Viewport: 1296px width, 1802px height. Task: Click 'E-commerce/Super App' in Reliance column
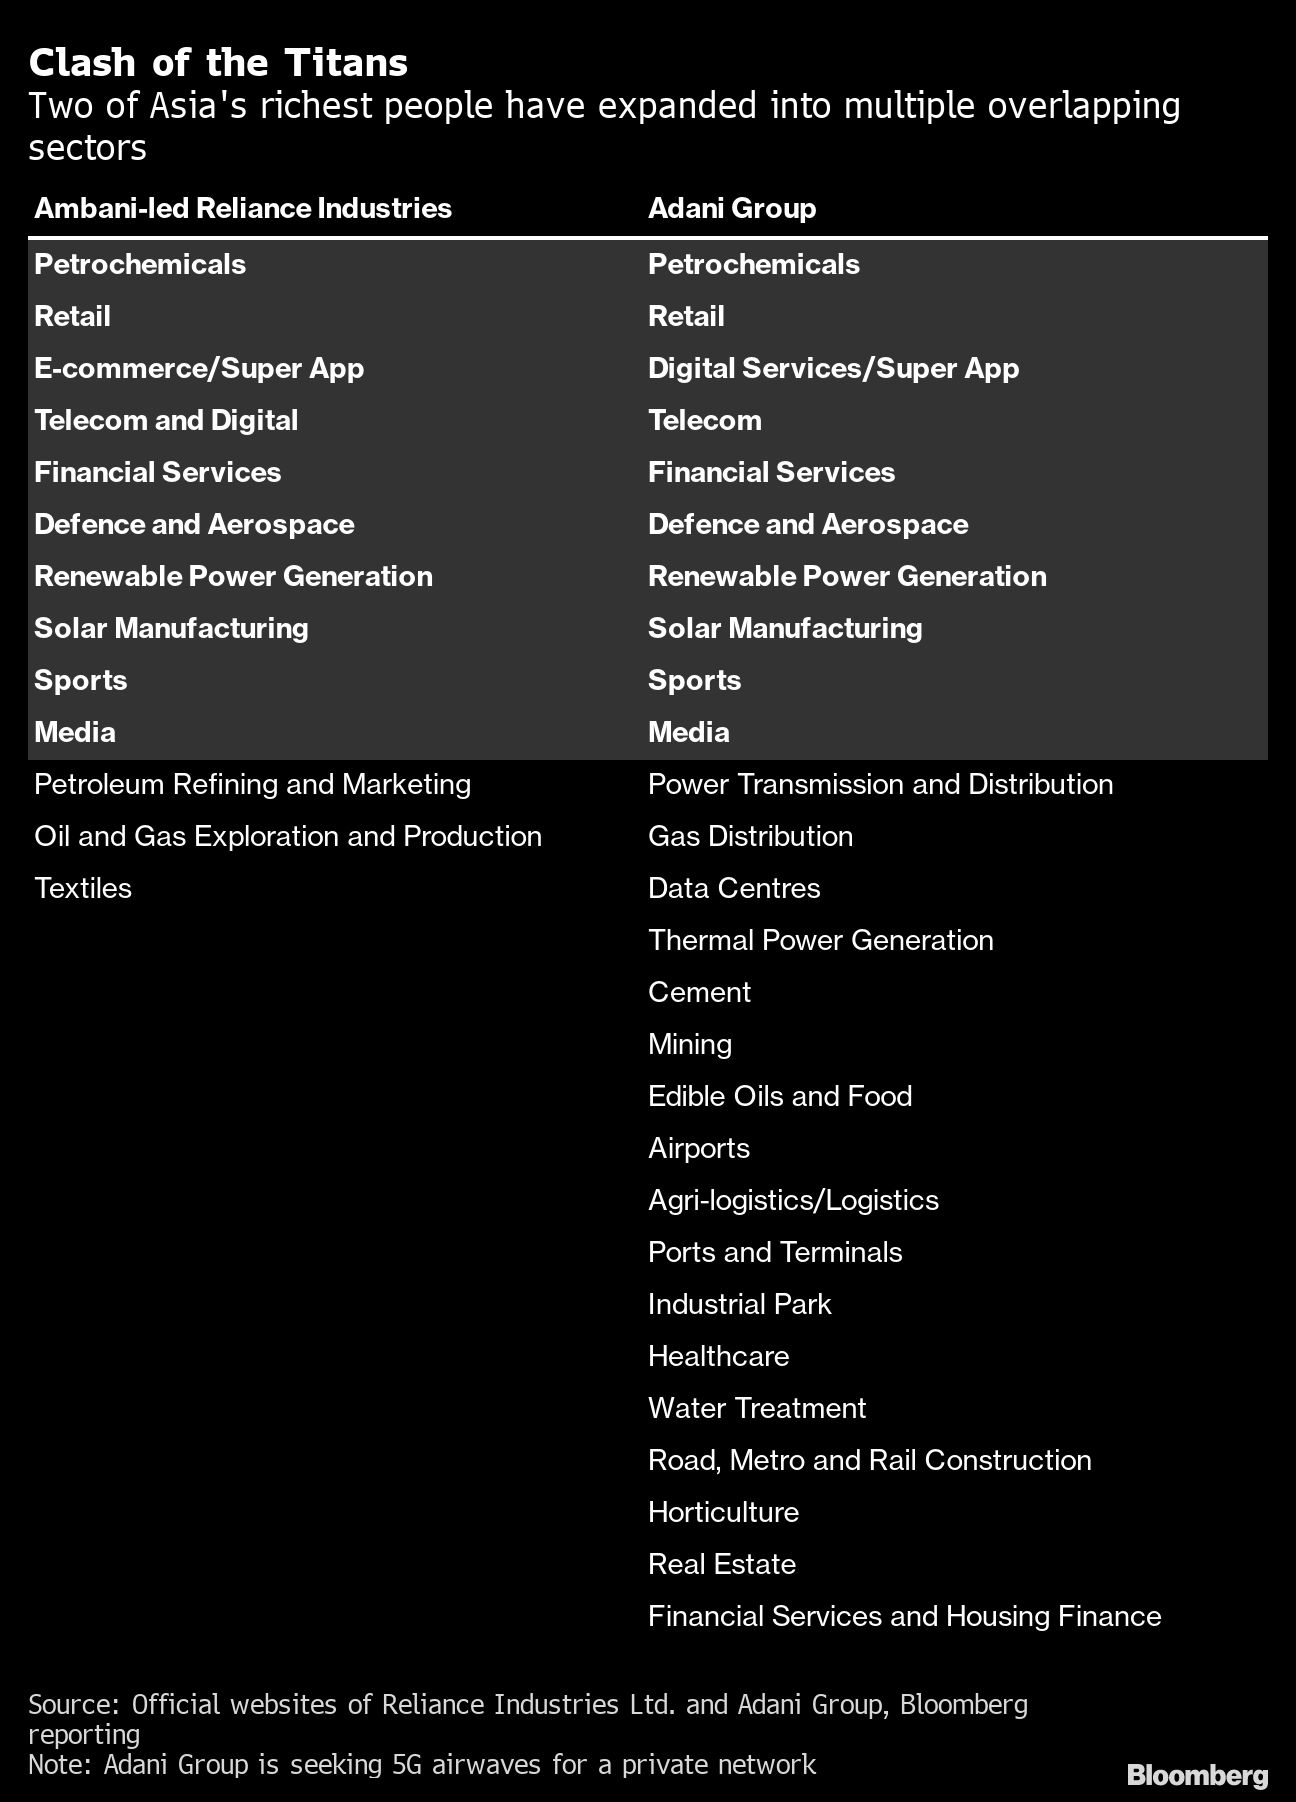[199, 368]
